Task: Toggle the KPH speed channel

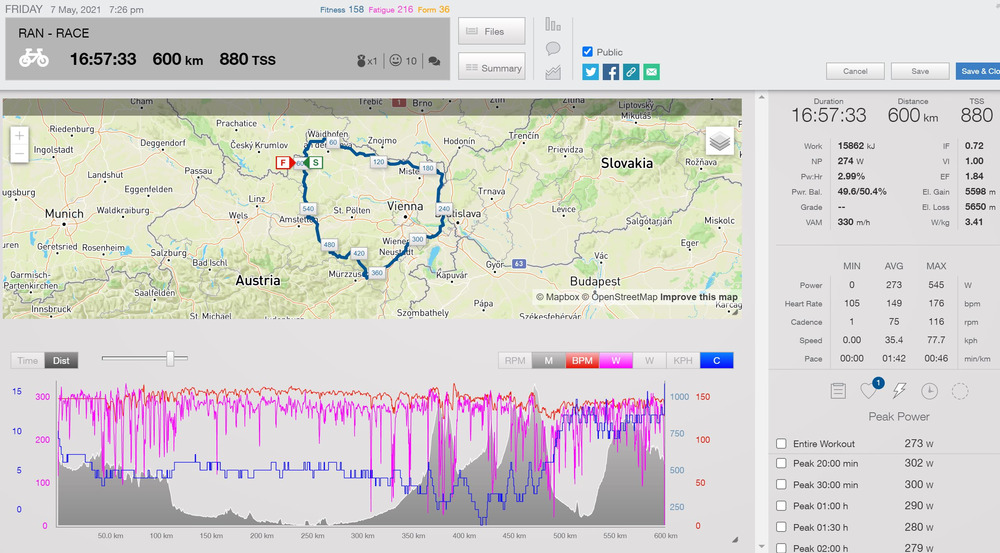Action: tap(682, 360)
